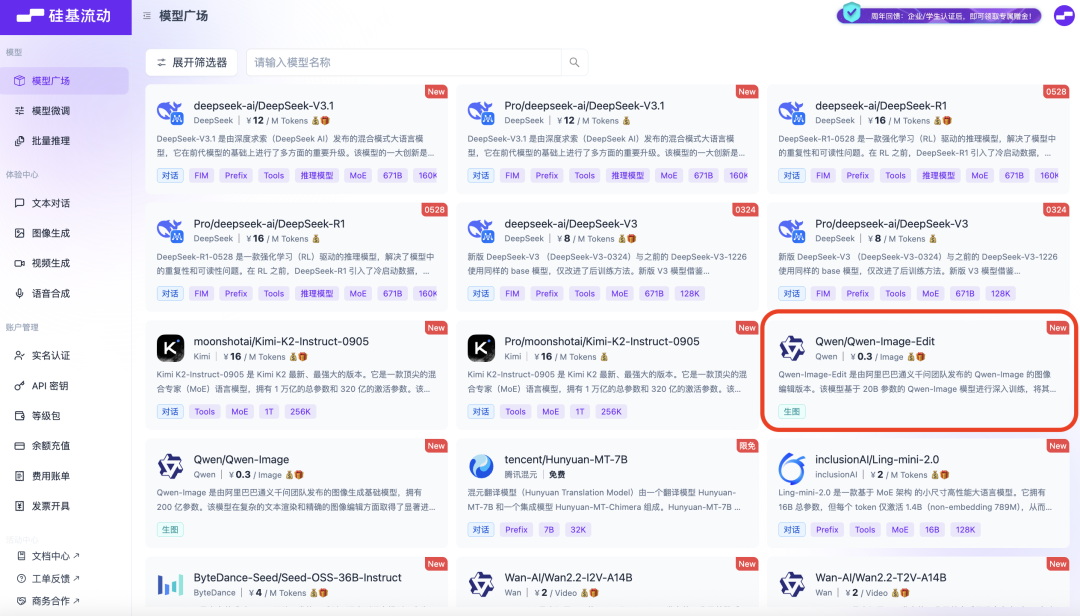Open the 周年回馈 promotion banner
1080x616 pixels.
coord(938,14)
